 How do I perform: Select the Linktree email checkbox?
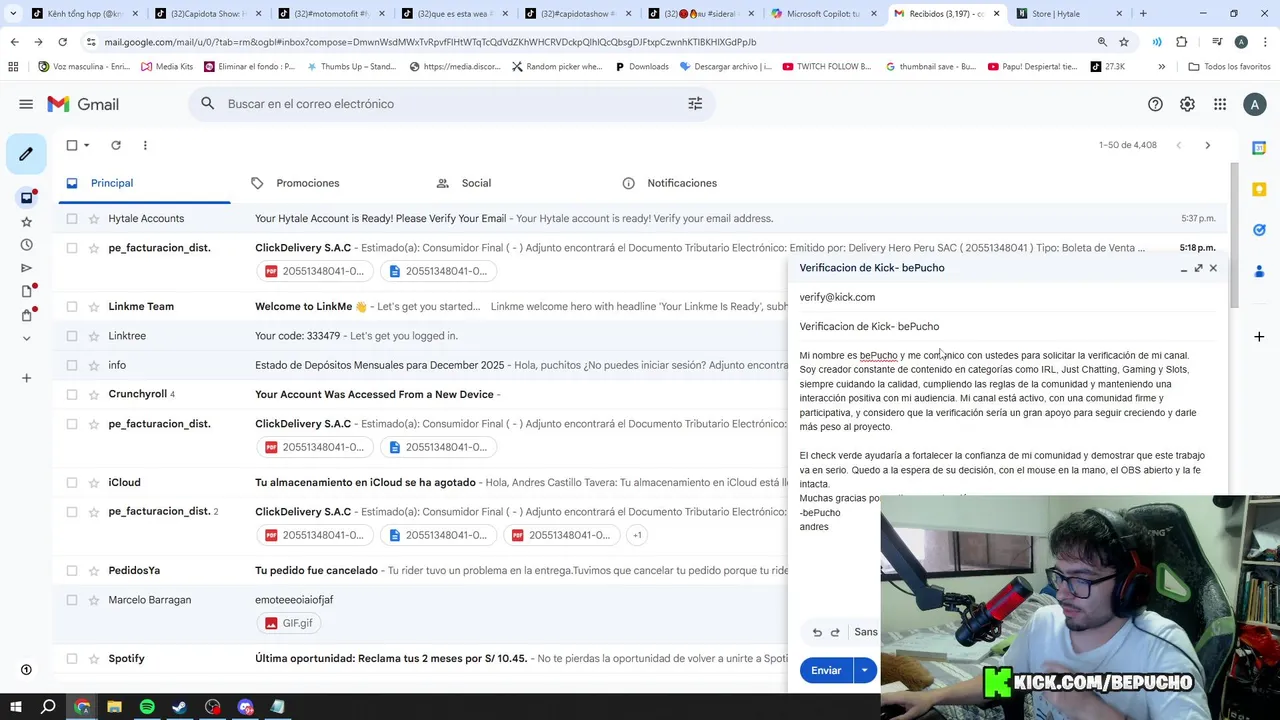tap(72, 336)
